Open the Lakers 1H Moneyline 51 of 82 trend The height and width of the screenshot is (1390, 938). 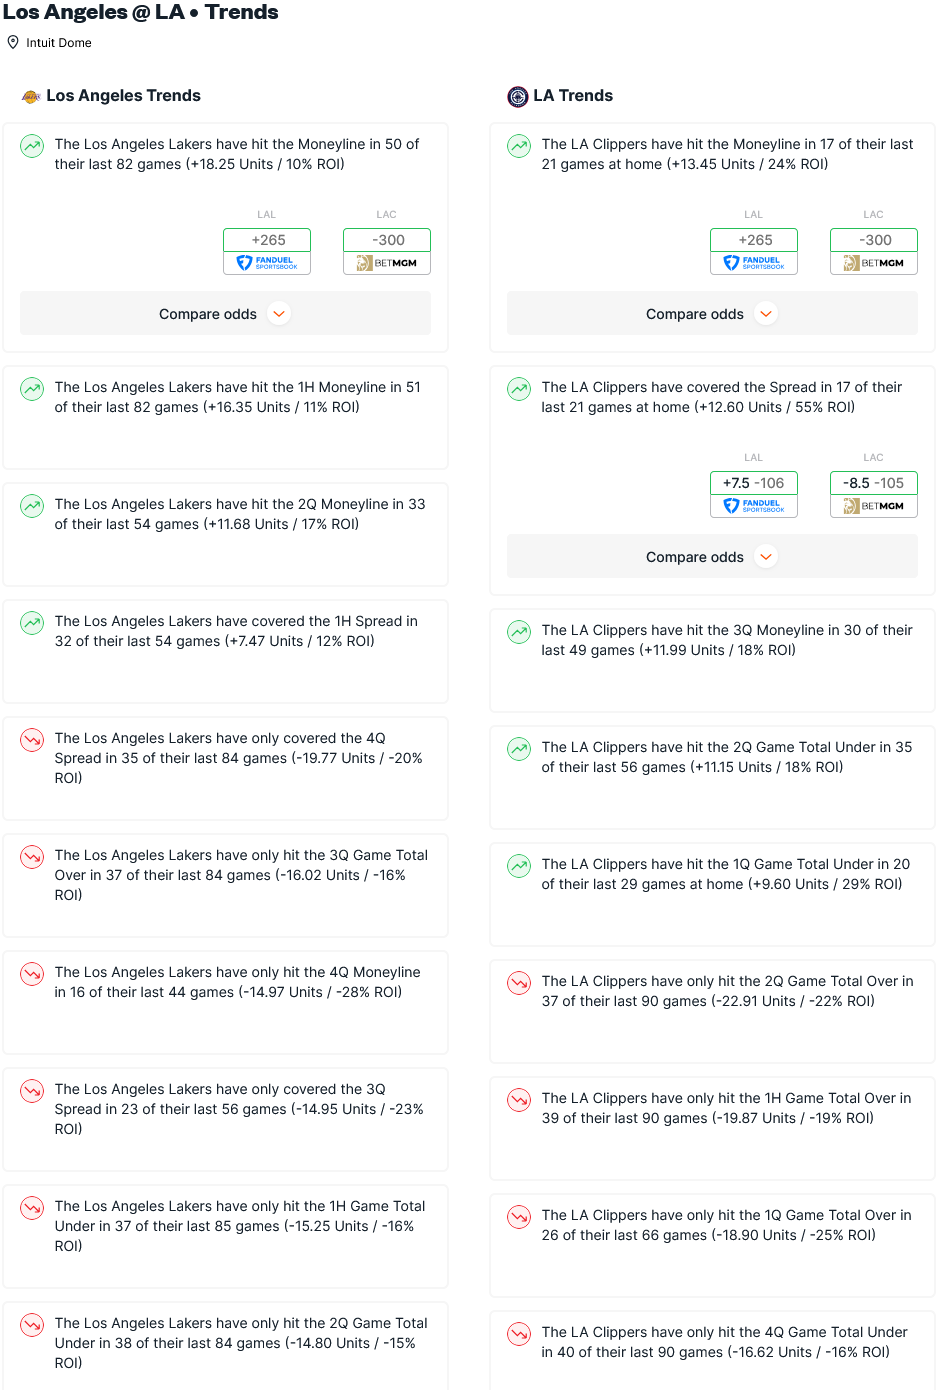pyautogui.click(x=225, y=418)
